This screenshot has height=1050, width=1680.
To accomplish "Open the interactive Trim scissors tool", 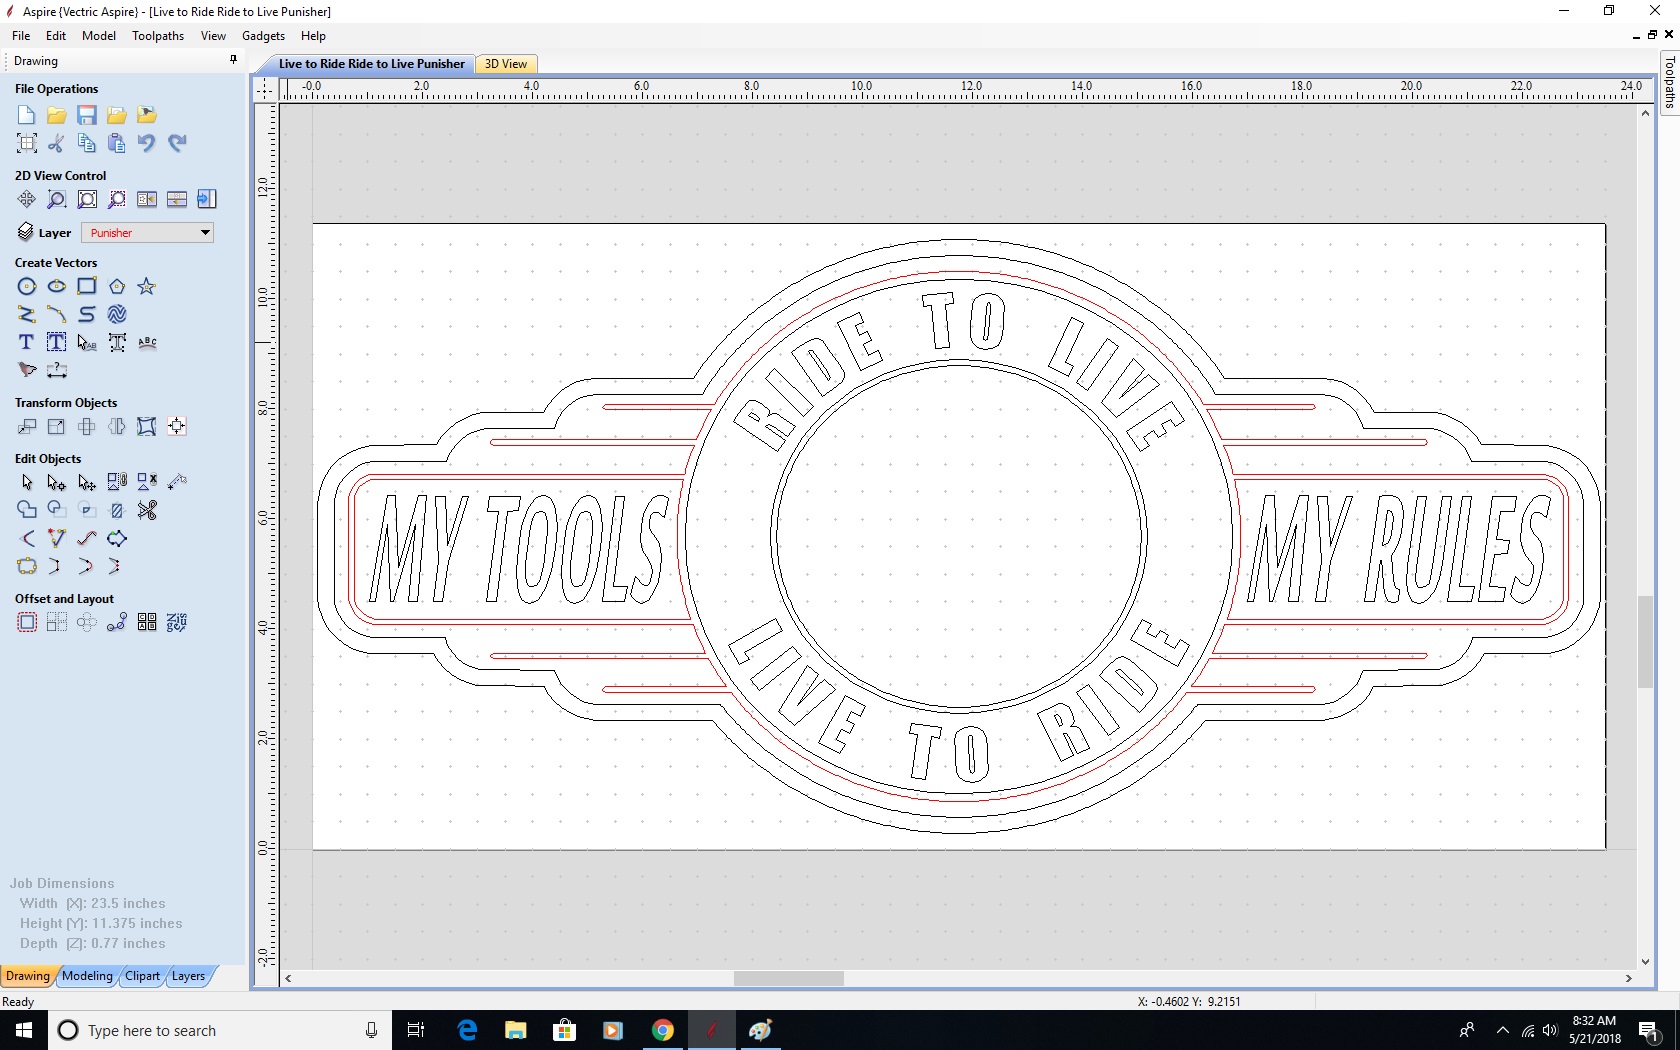I will click(x=147, y=510).
